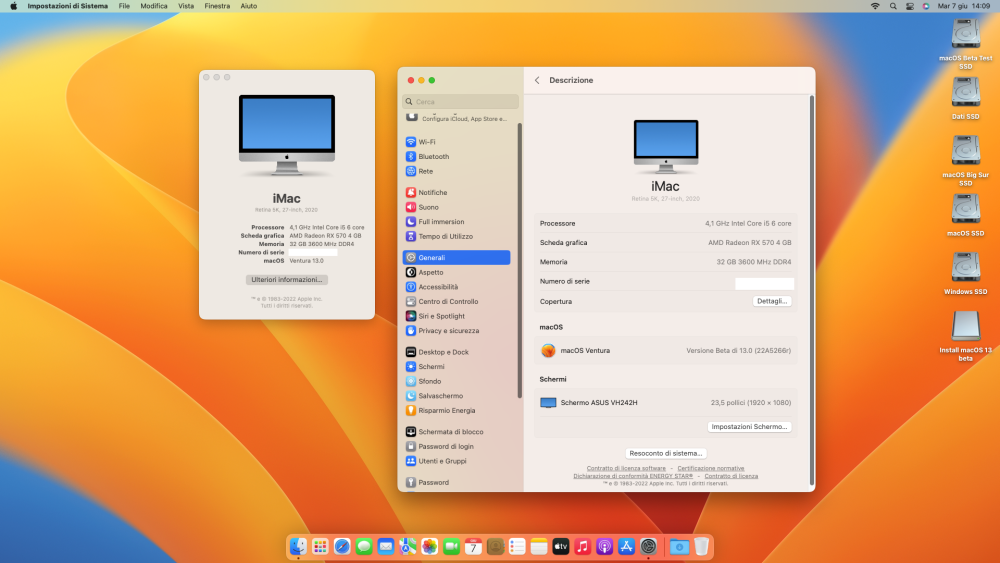Open the ENERGY STAR conformity declaration link
The height and width of the screenshot is (563, 1000).
point(633,476)
